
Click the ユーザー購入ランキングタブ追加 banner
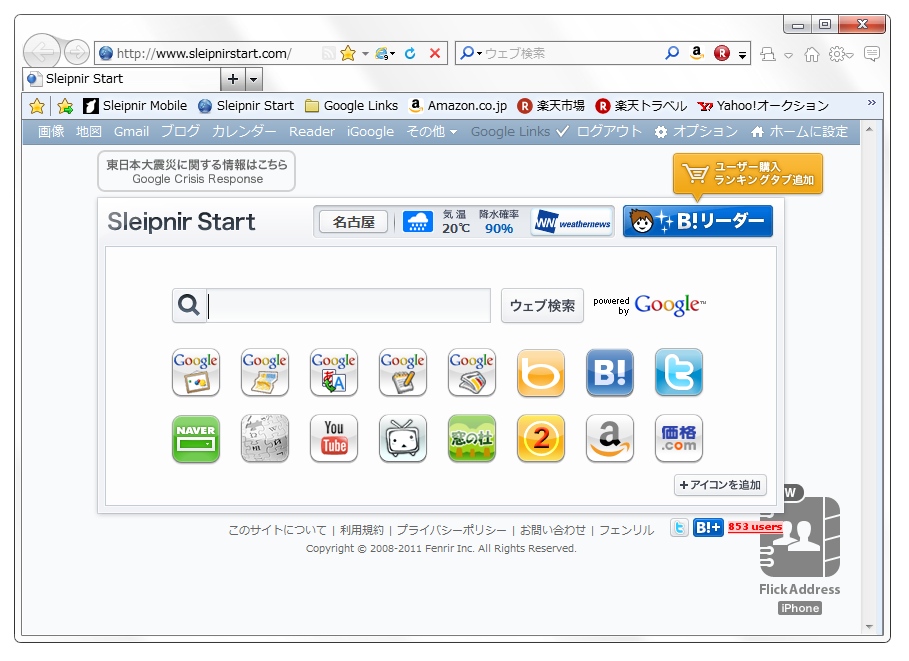[x=748, y=173]
